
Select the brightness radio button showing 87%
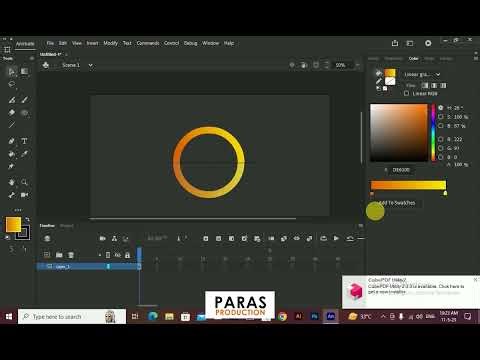[441, 126]
